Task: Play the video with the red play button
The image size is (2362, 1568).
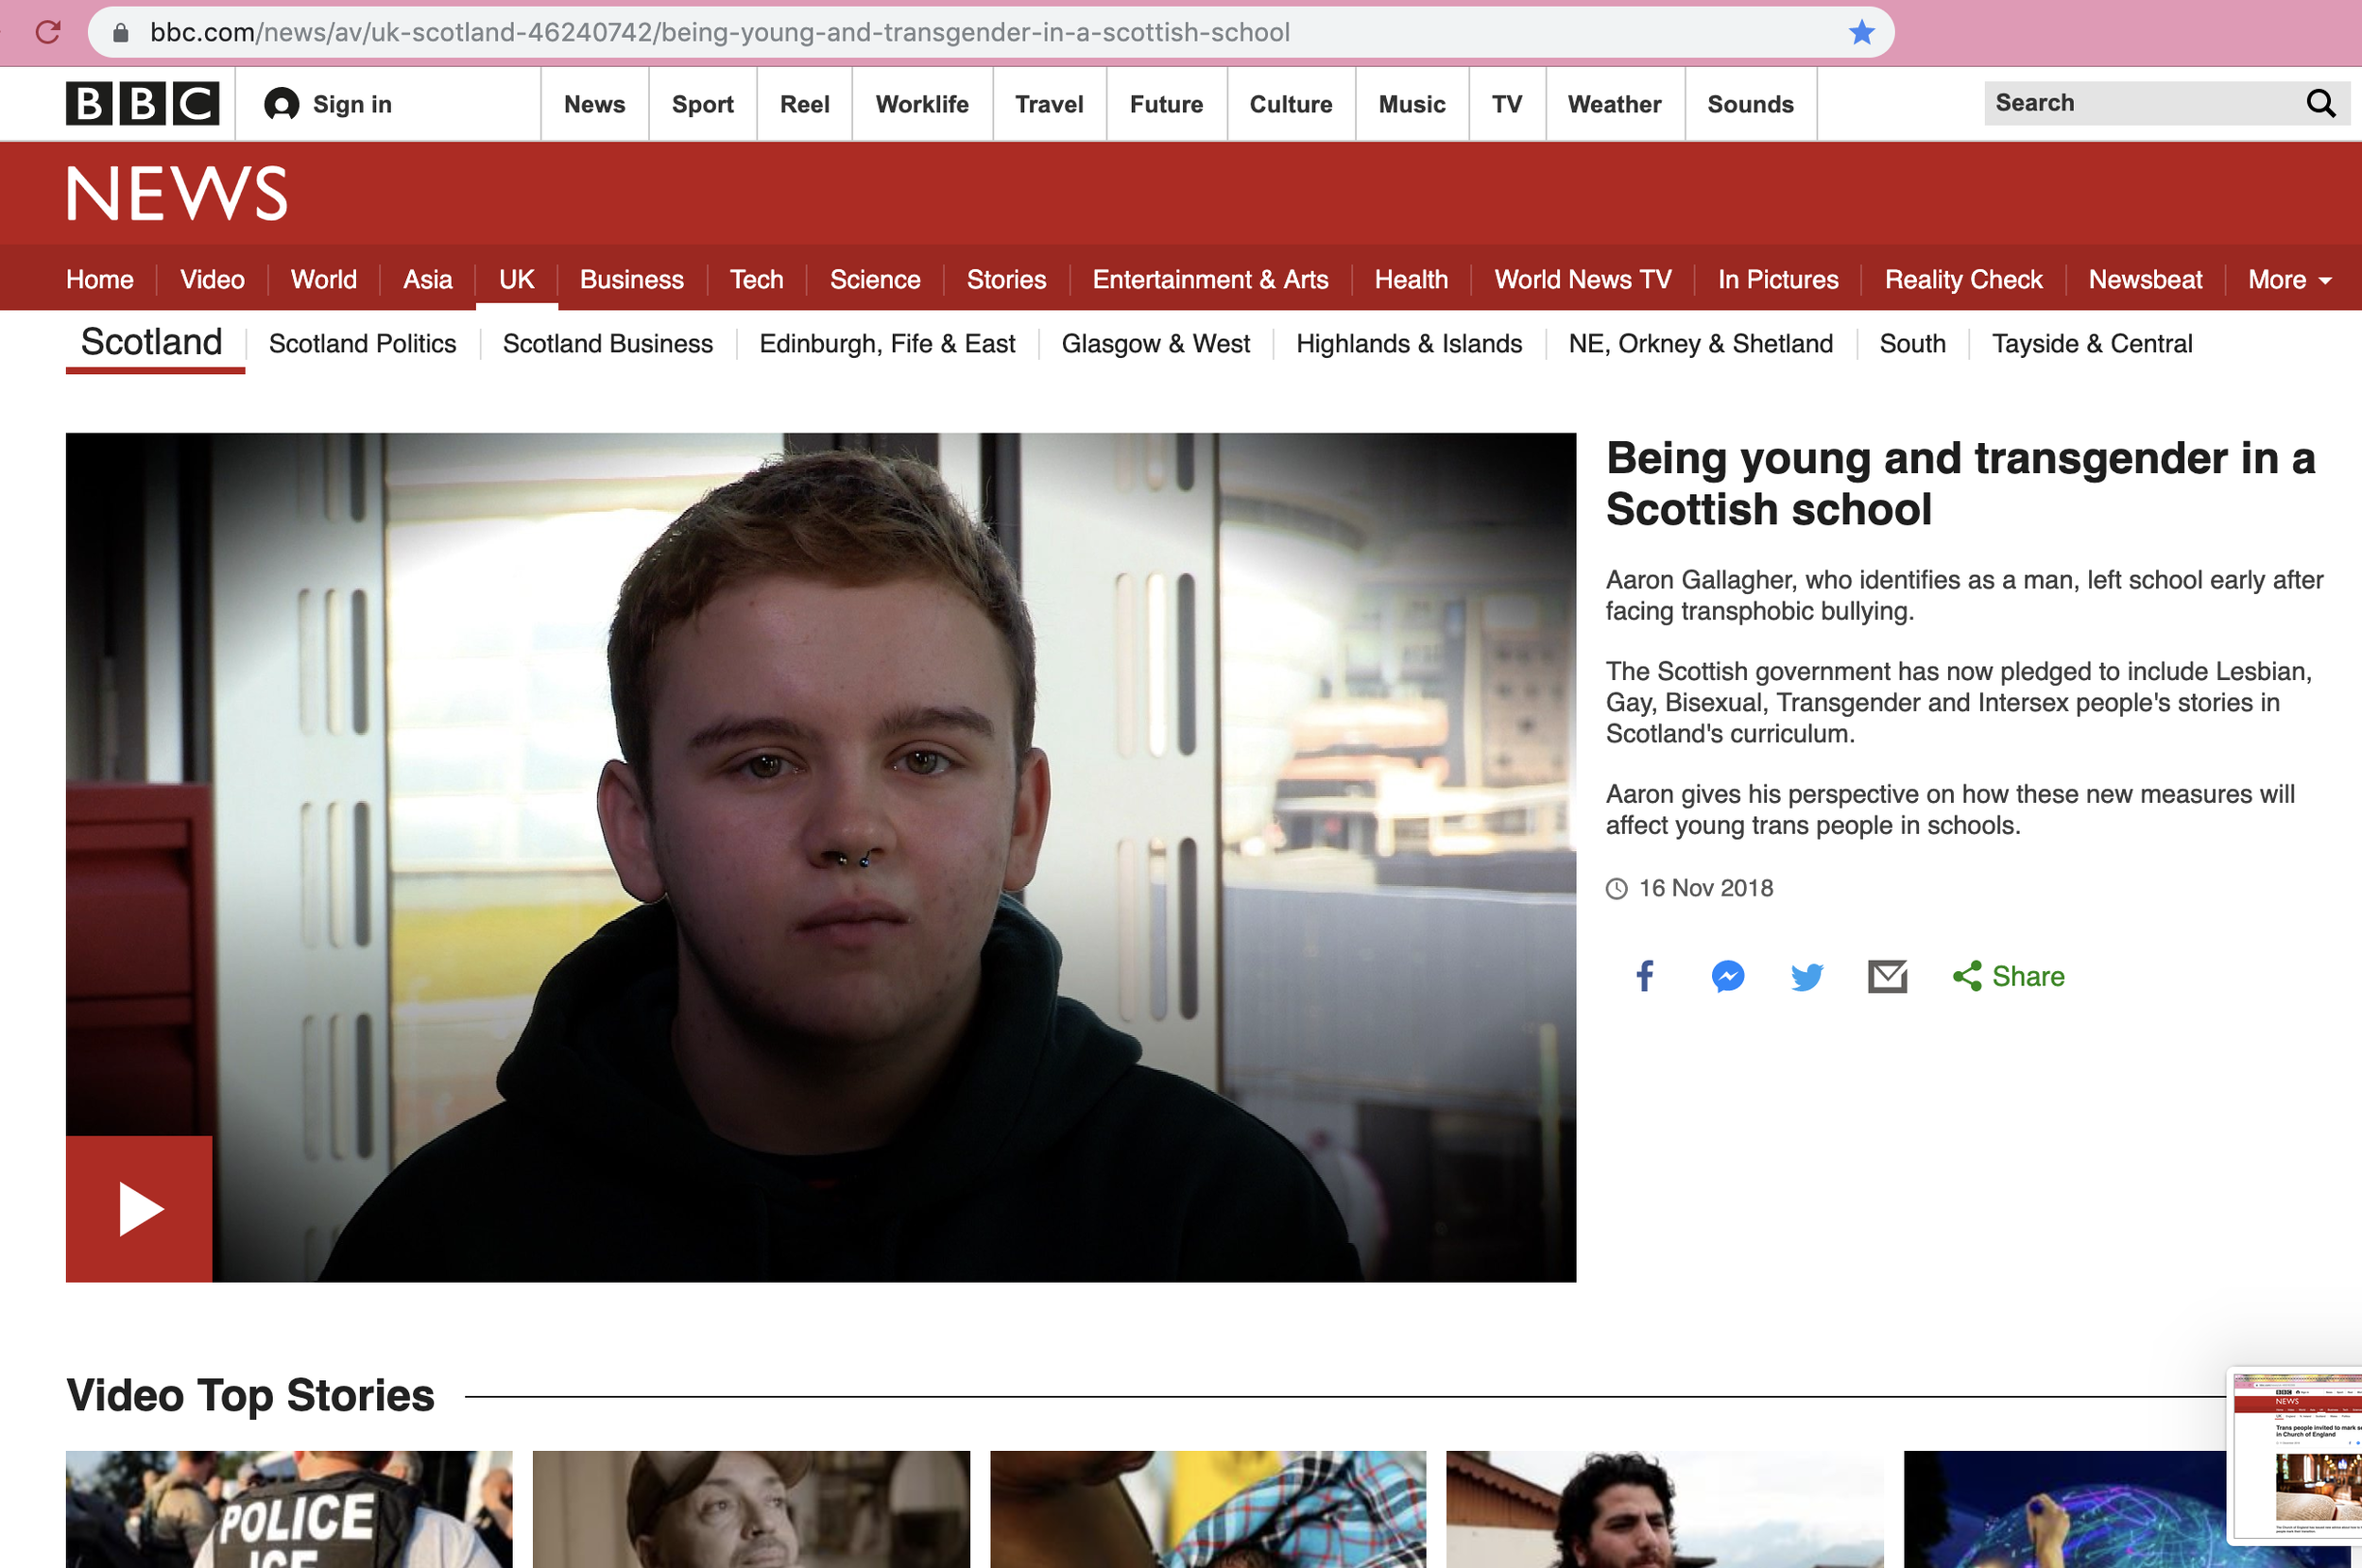Action: tap(139, 1208)
